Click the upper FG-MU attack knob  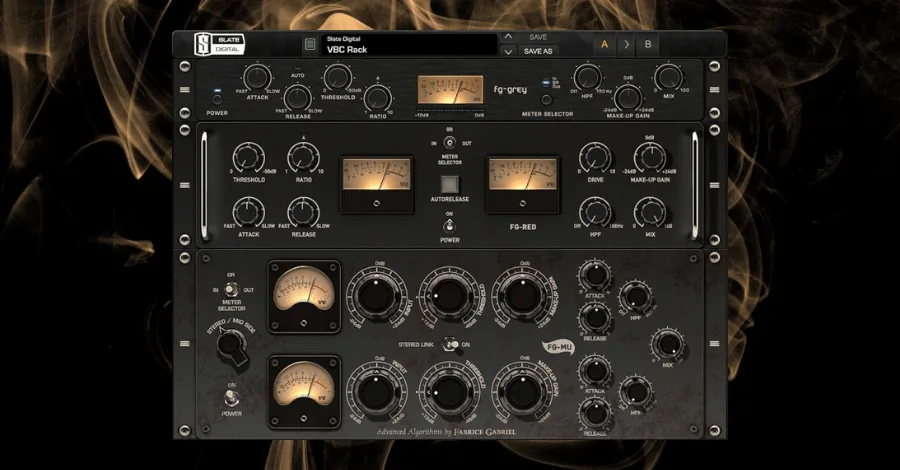click(x=595, y=275)
